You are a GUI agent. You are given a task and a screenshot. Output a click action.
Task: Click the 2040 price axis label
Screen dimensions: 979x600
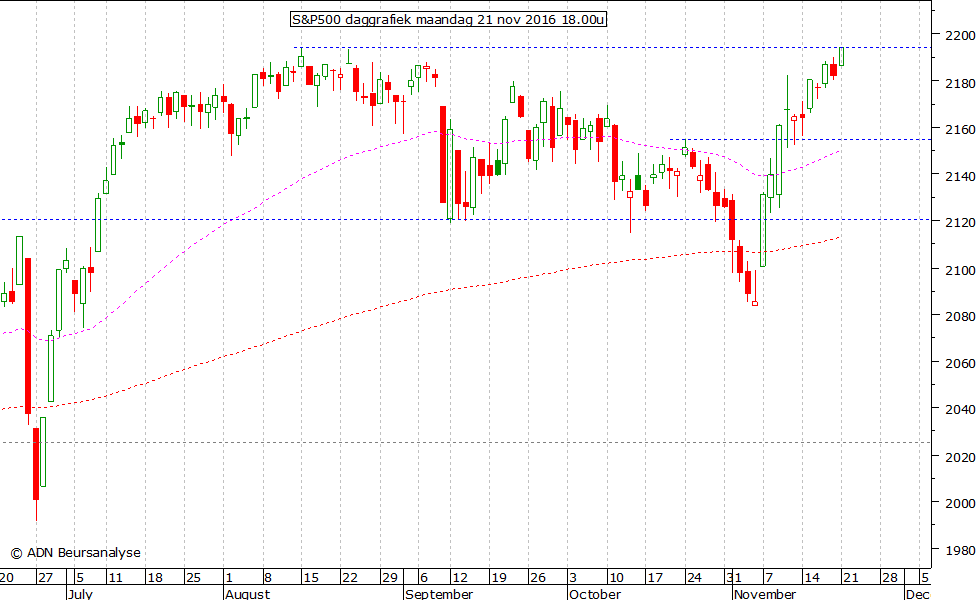click(960, 410)
